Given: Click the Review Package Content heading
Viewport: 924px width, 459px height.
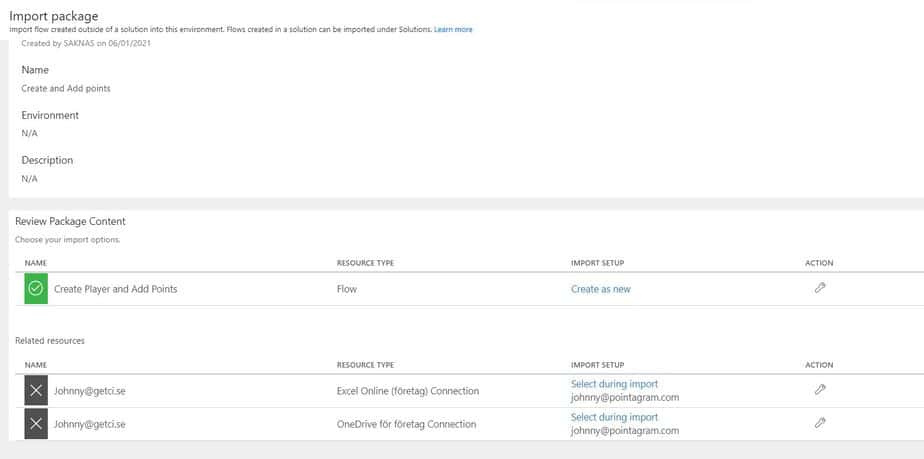Looking at the screenshot, I should tap(70, 222).
